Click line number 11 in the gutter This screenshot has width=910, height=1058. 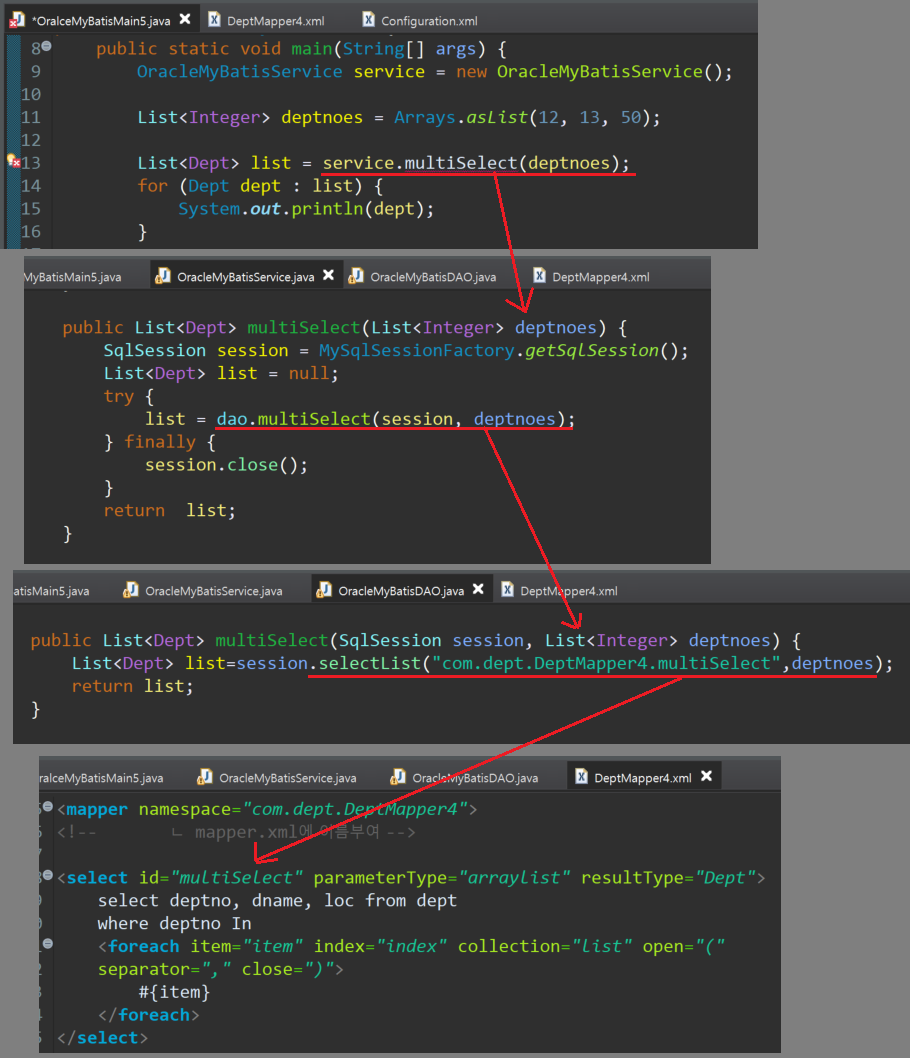31,117
